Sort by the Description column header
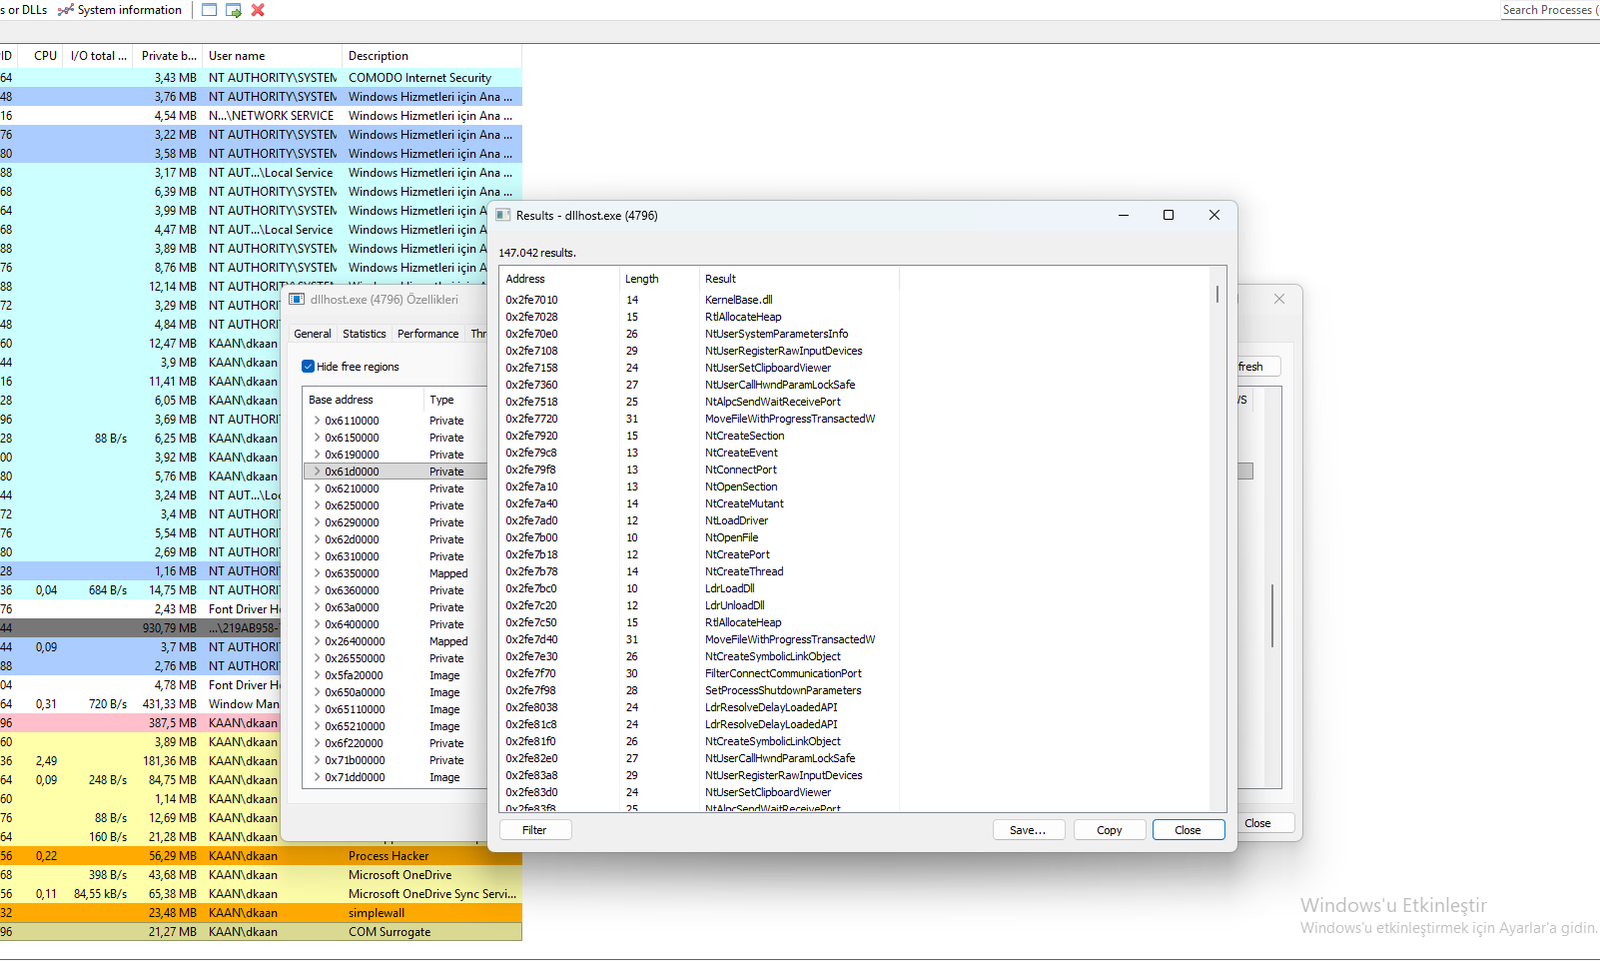 (432, 56)
